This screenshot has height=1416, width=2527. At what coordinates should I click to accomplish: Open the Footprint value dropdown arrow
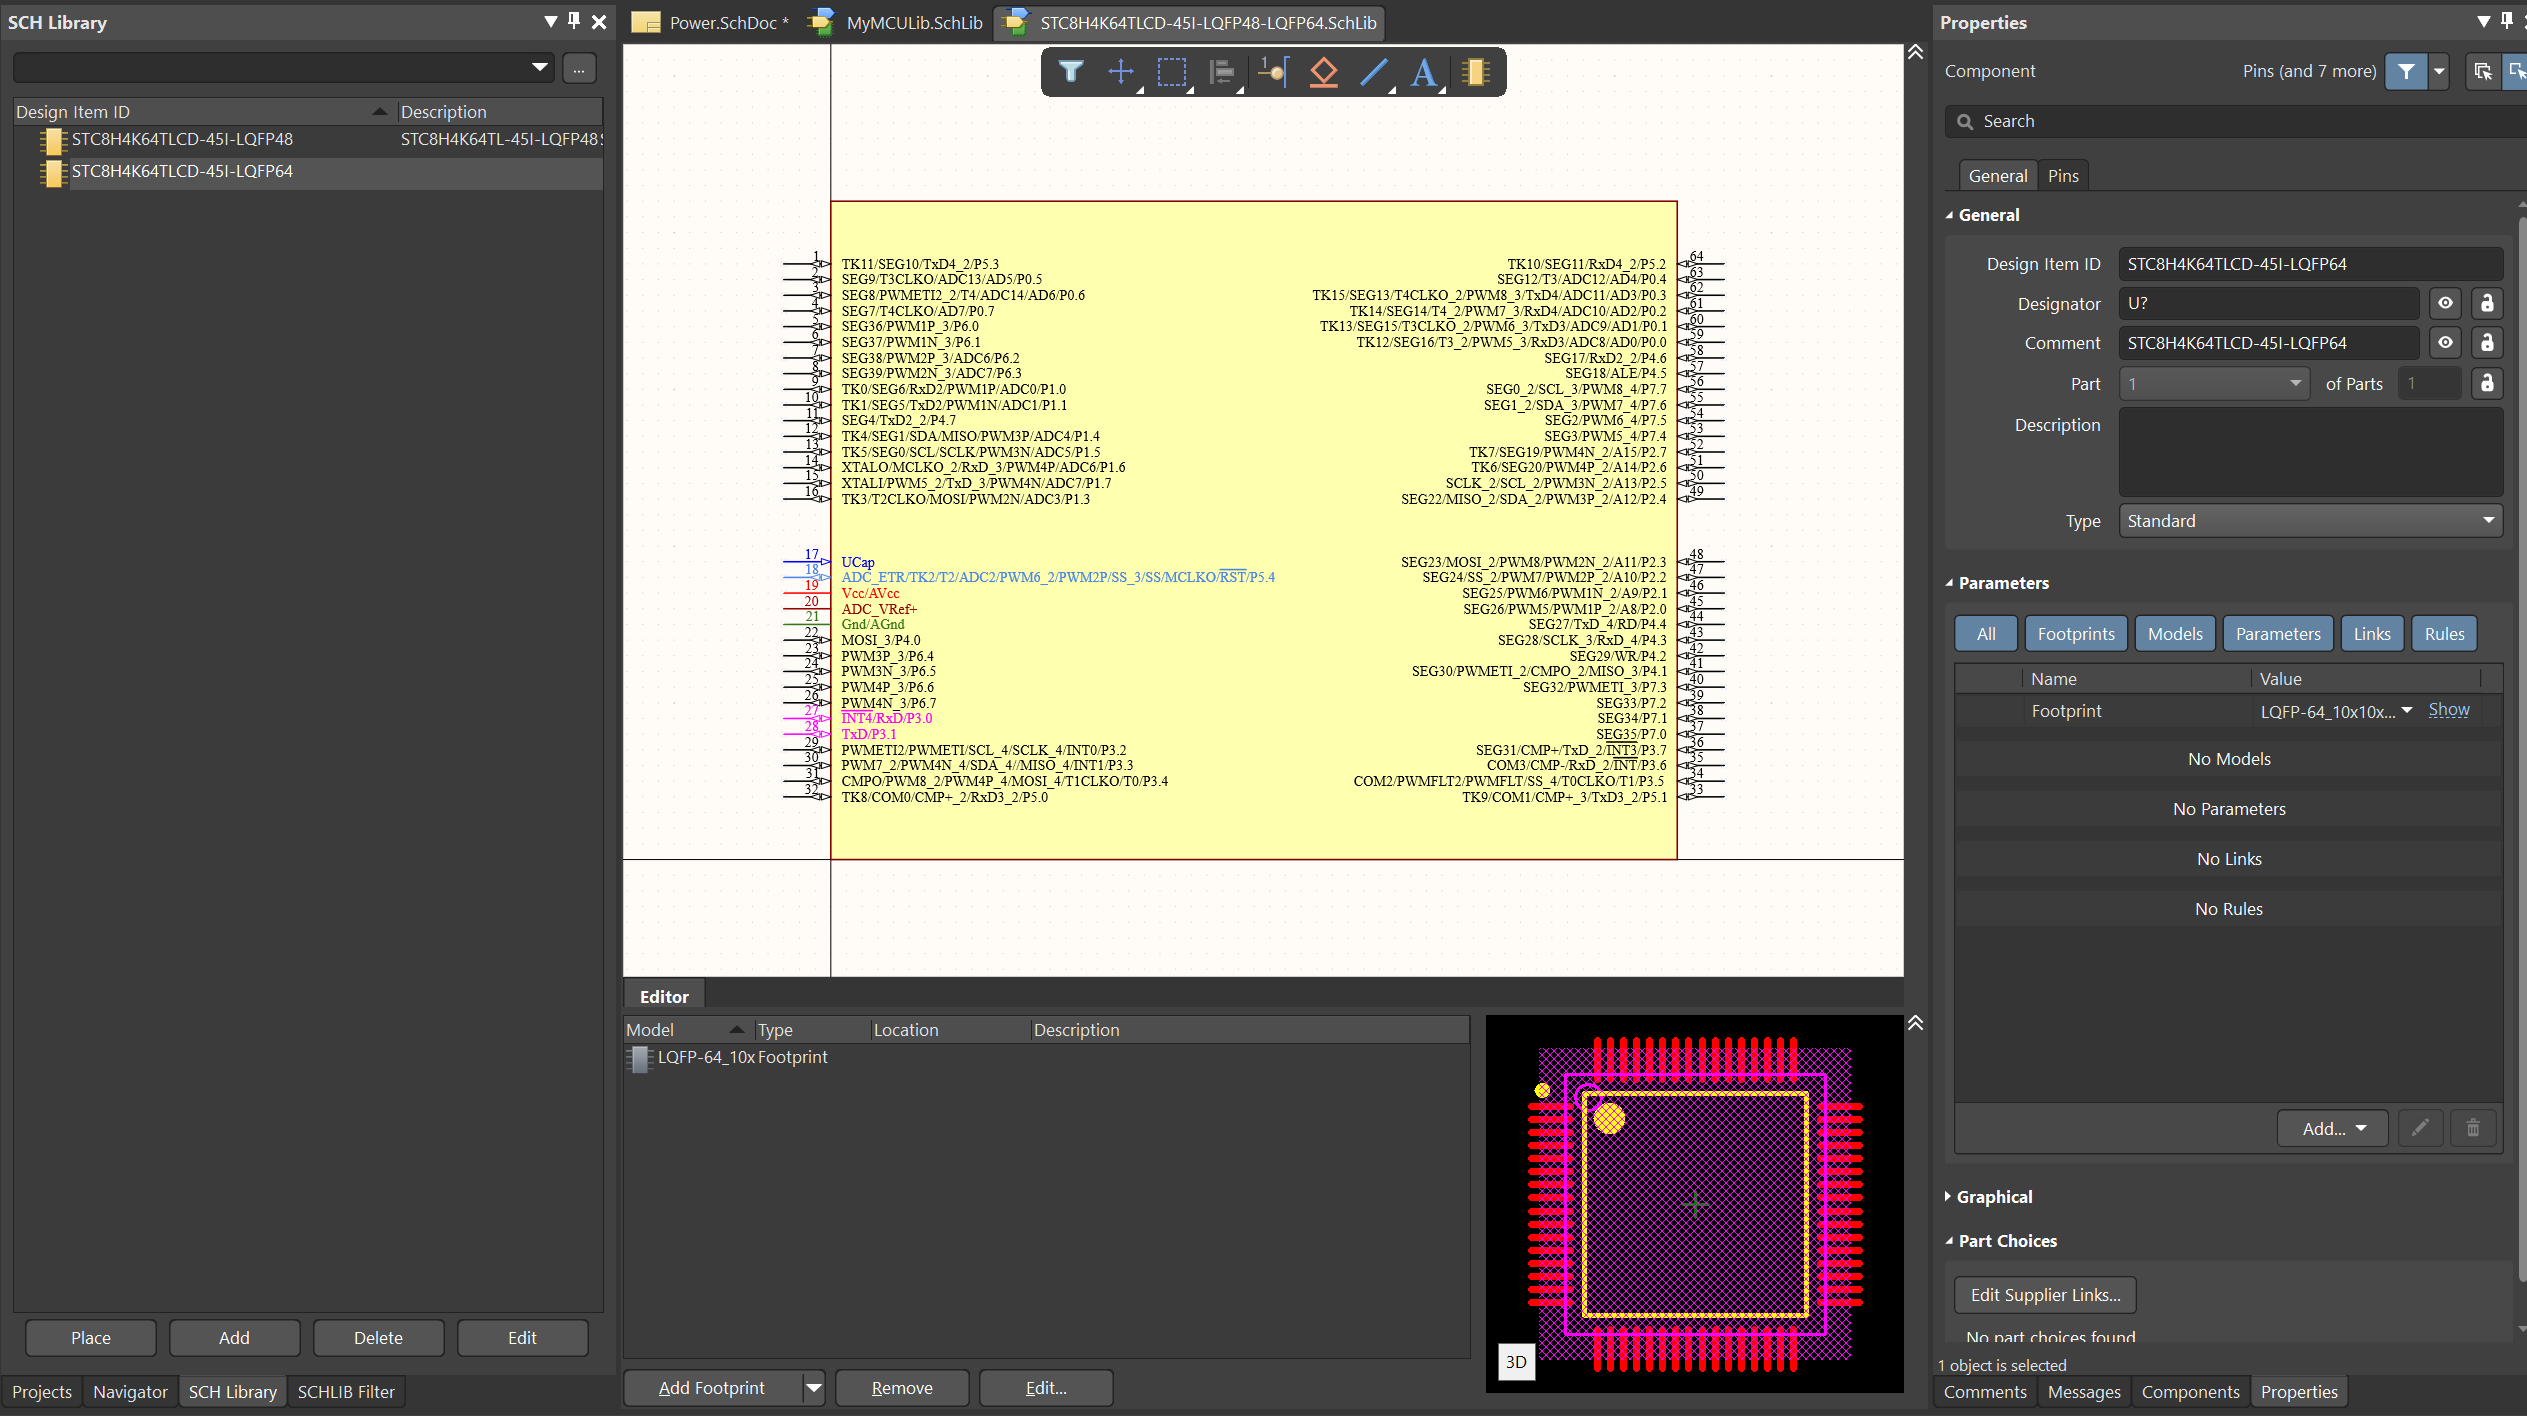2407,710
